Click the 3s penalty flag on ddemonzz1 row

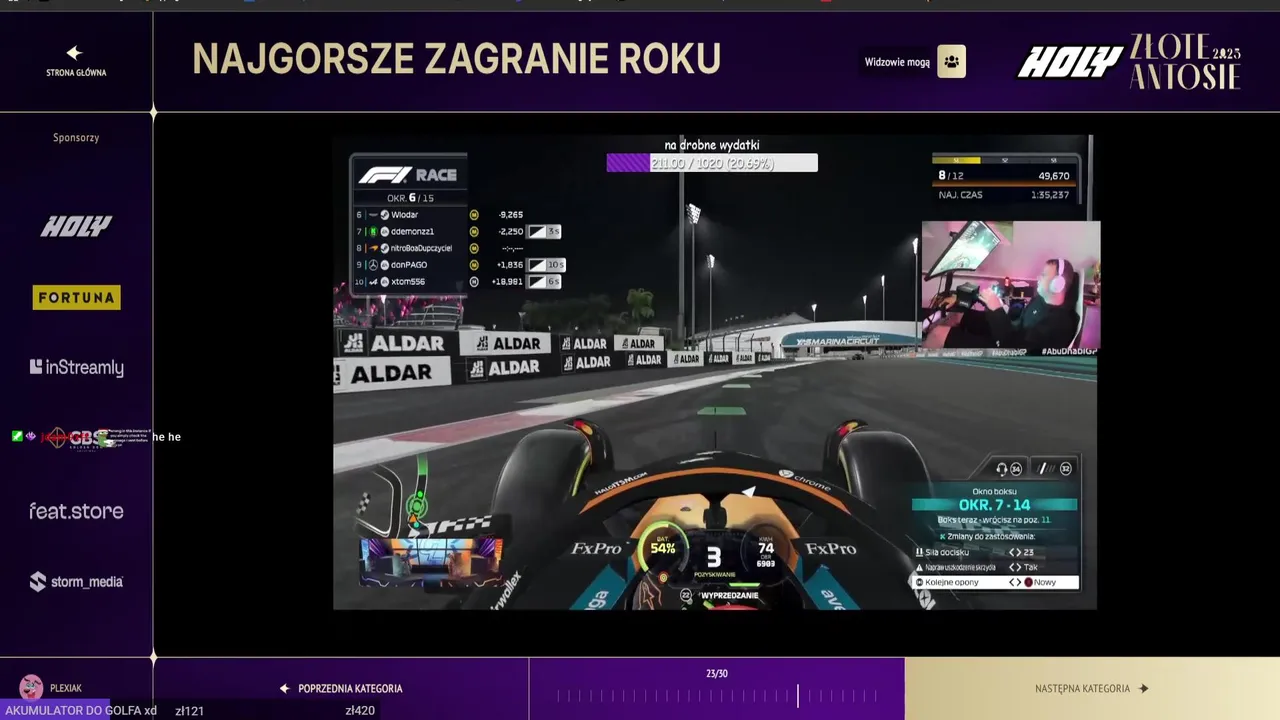[x=544, y=231]
